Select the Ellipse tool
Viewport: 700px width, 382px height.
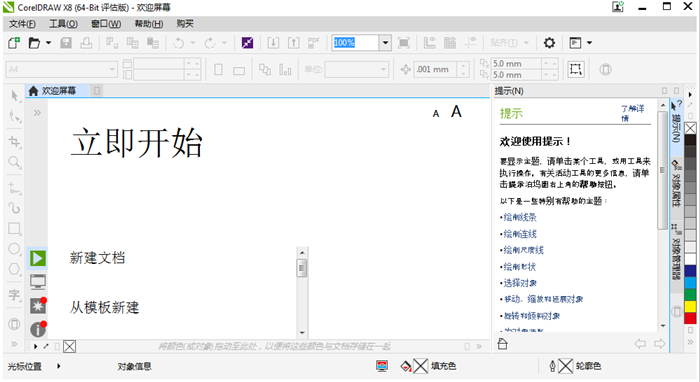pos(14,249)
